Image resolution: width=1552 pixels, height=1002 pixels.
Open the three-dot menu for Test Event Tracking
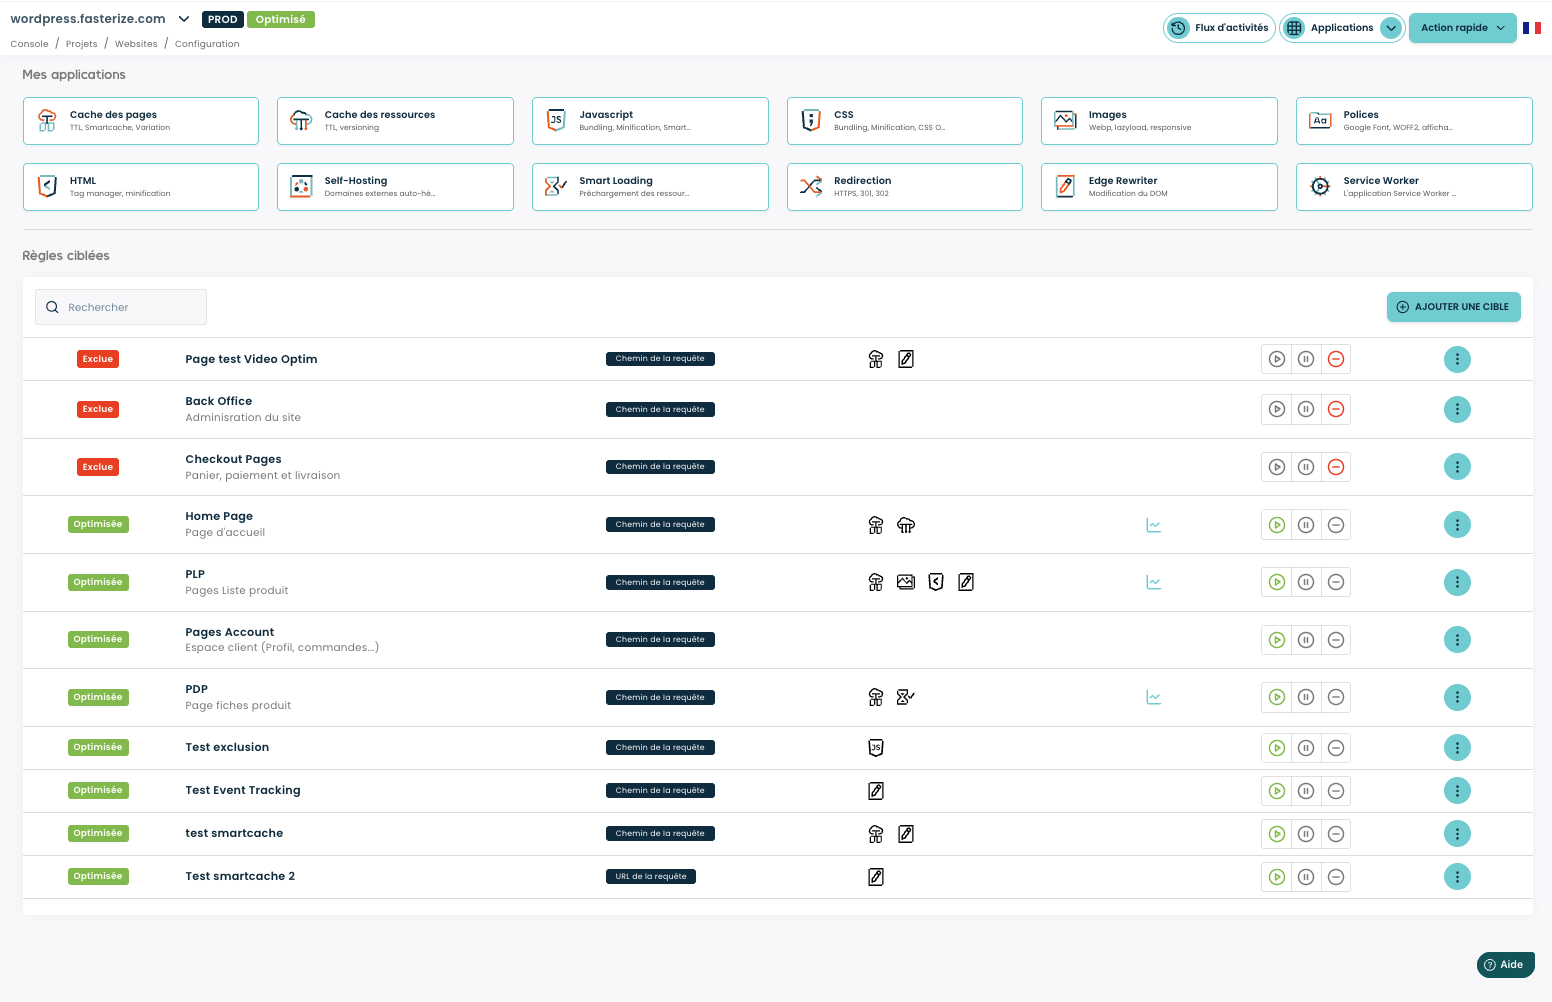coord(1457,791)
